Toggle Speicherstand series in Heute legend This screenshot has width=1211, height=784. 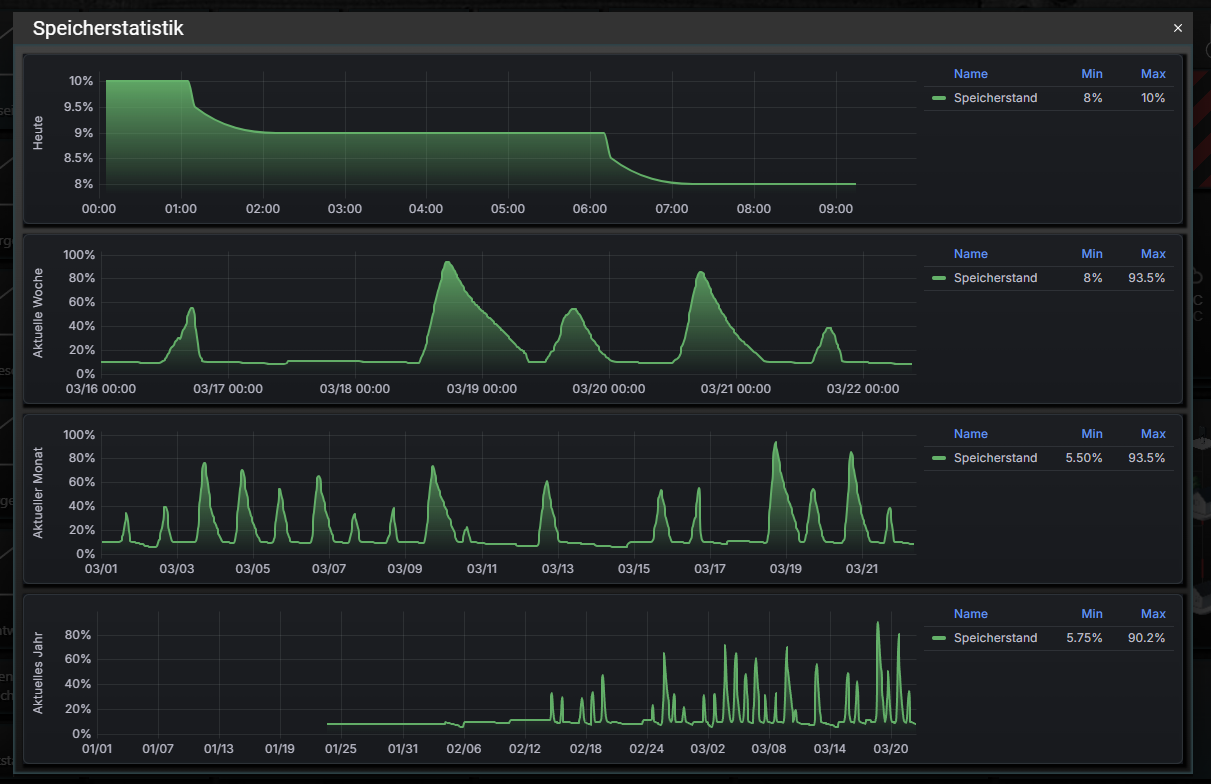point(995,98)
